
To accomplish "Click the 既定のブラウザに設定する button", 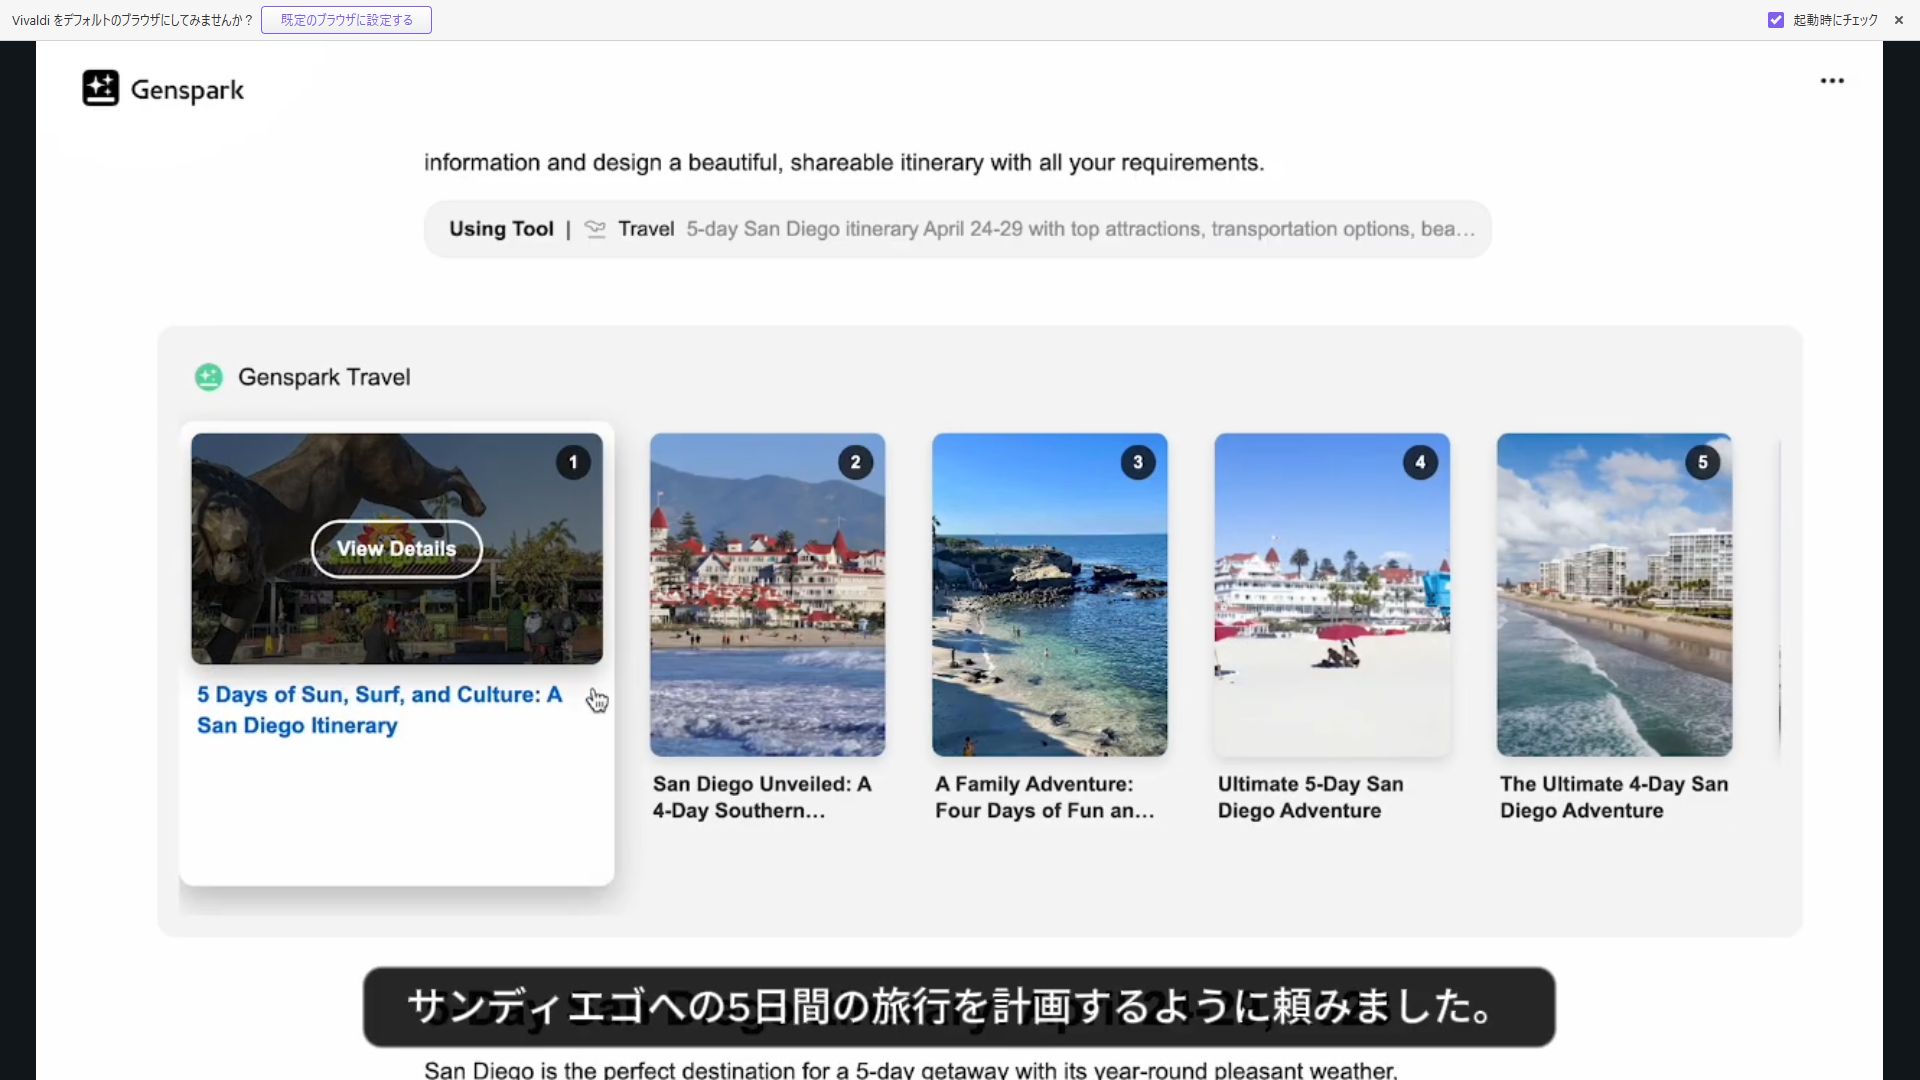I will [346, 20].
